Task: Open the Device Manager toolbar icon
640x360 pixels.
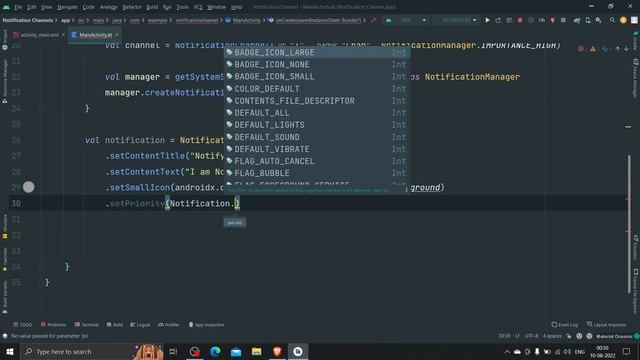Action: (588, 20)
